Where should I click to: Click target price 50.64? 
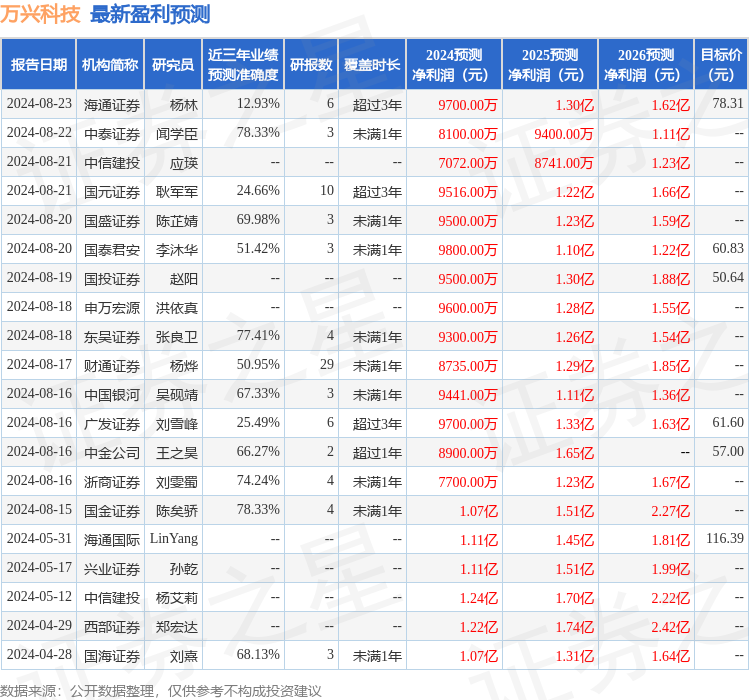[x=728, y=278]
